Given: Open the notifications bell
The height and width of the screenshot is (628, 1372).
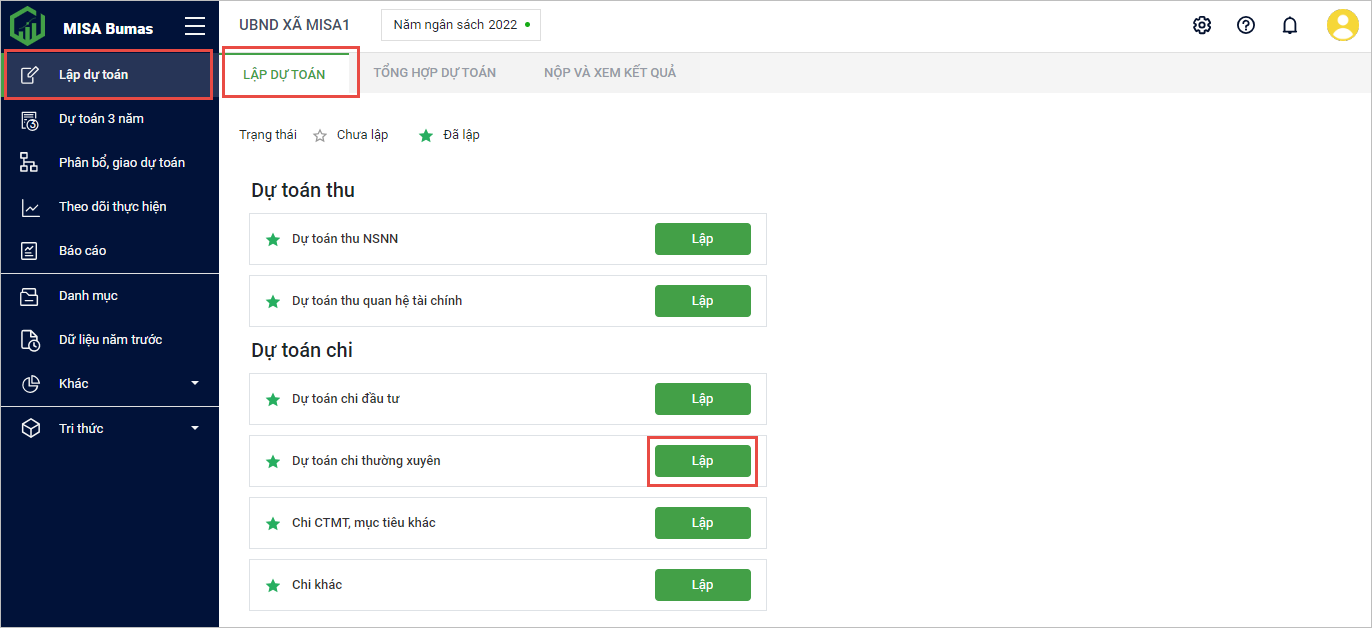Looking at the screenshot, I should 1290,25.
